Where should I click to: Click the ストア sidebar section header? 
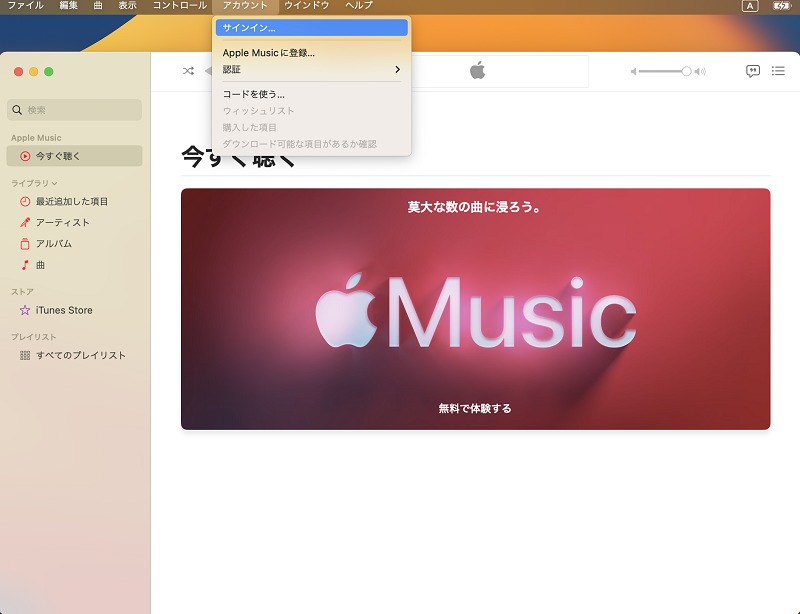22,292
